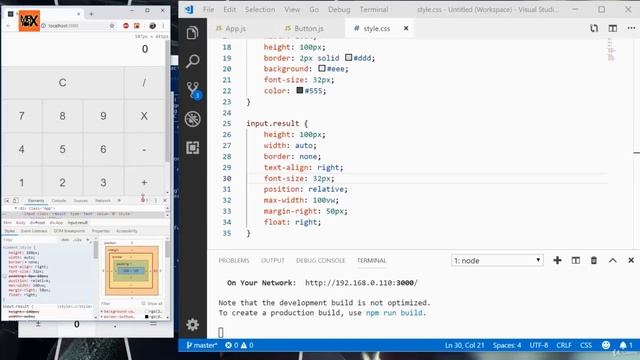
Task: Open the Debug menu in menu bar
Action: tap(339, 9)
